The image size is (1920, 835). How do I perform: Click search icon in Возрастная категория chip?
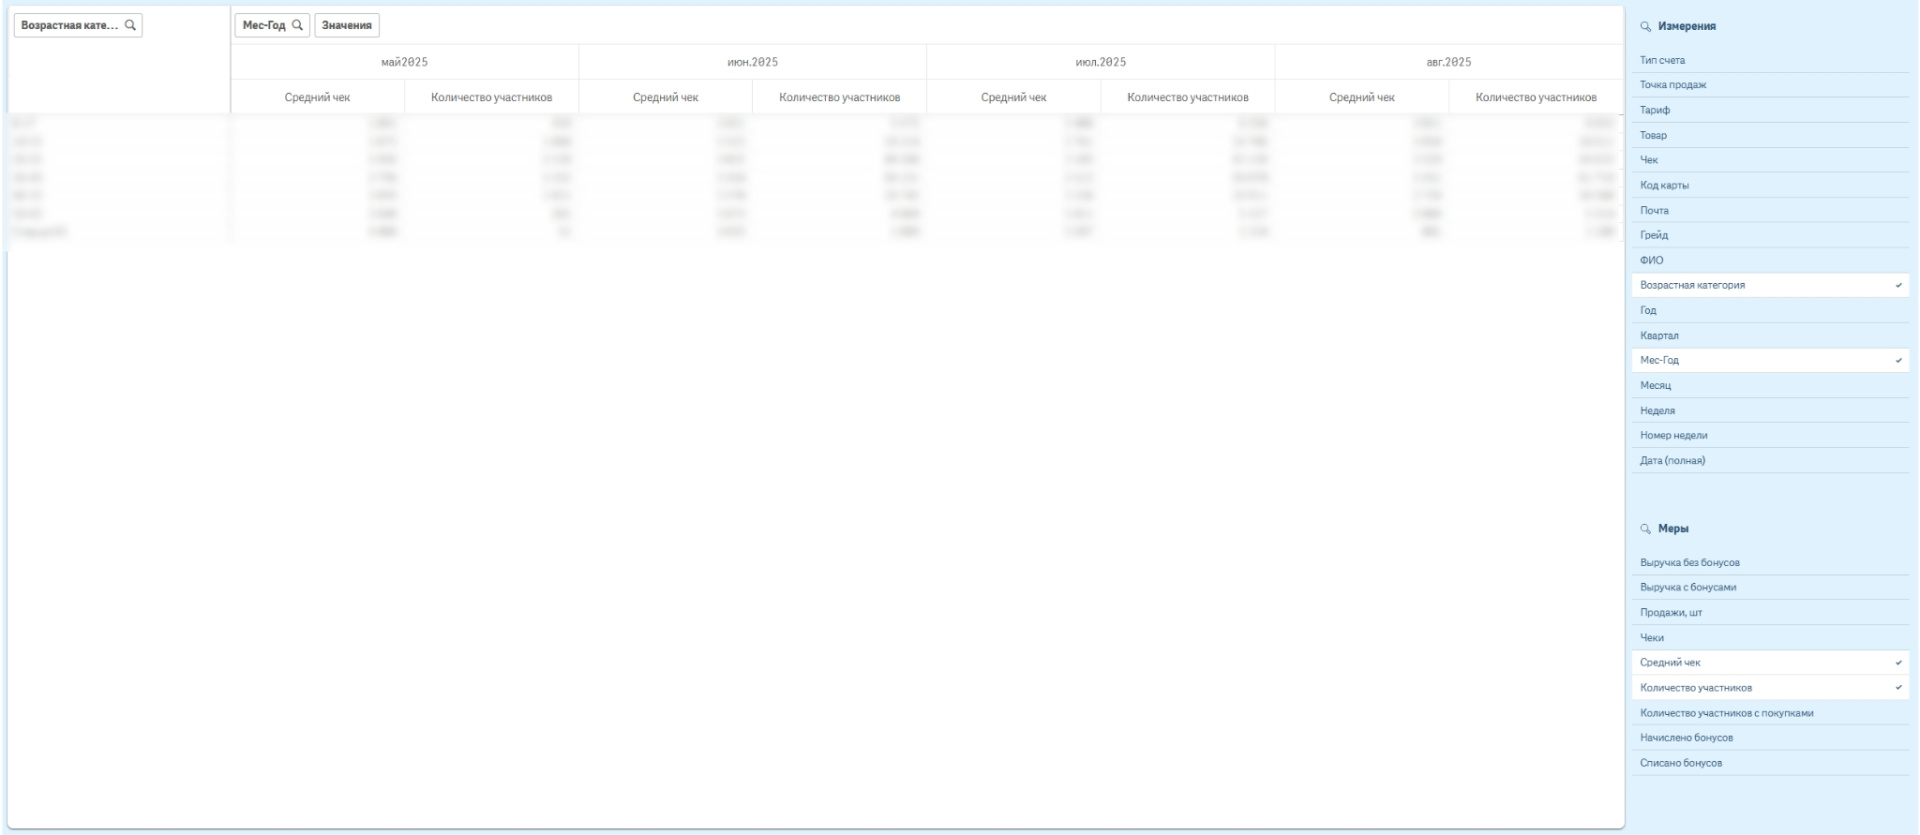click(x=130, y=25)
